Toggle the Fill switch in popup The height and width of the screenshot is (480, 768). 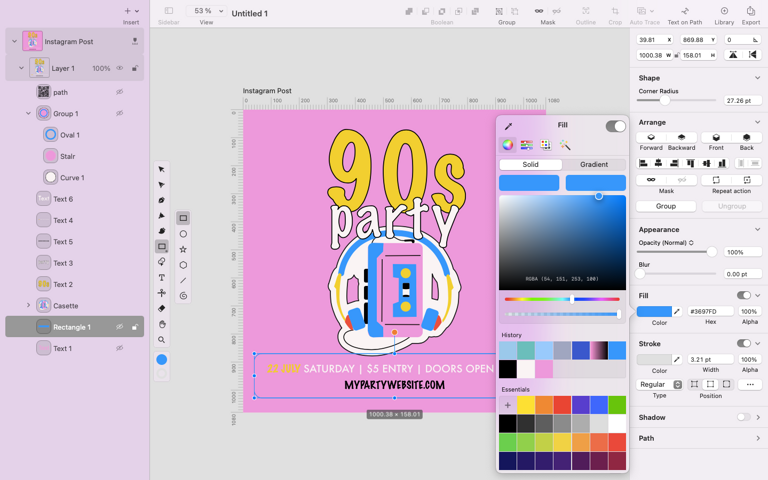tap(616, 126)
